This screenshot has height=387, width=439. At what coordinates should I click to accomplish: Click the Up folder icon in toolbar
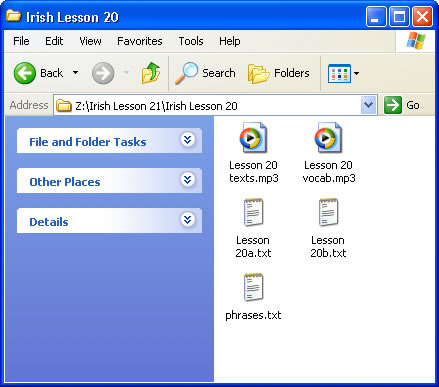point(151,73)
